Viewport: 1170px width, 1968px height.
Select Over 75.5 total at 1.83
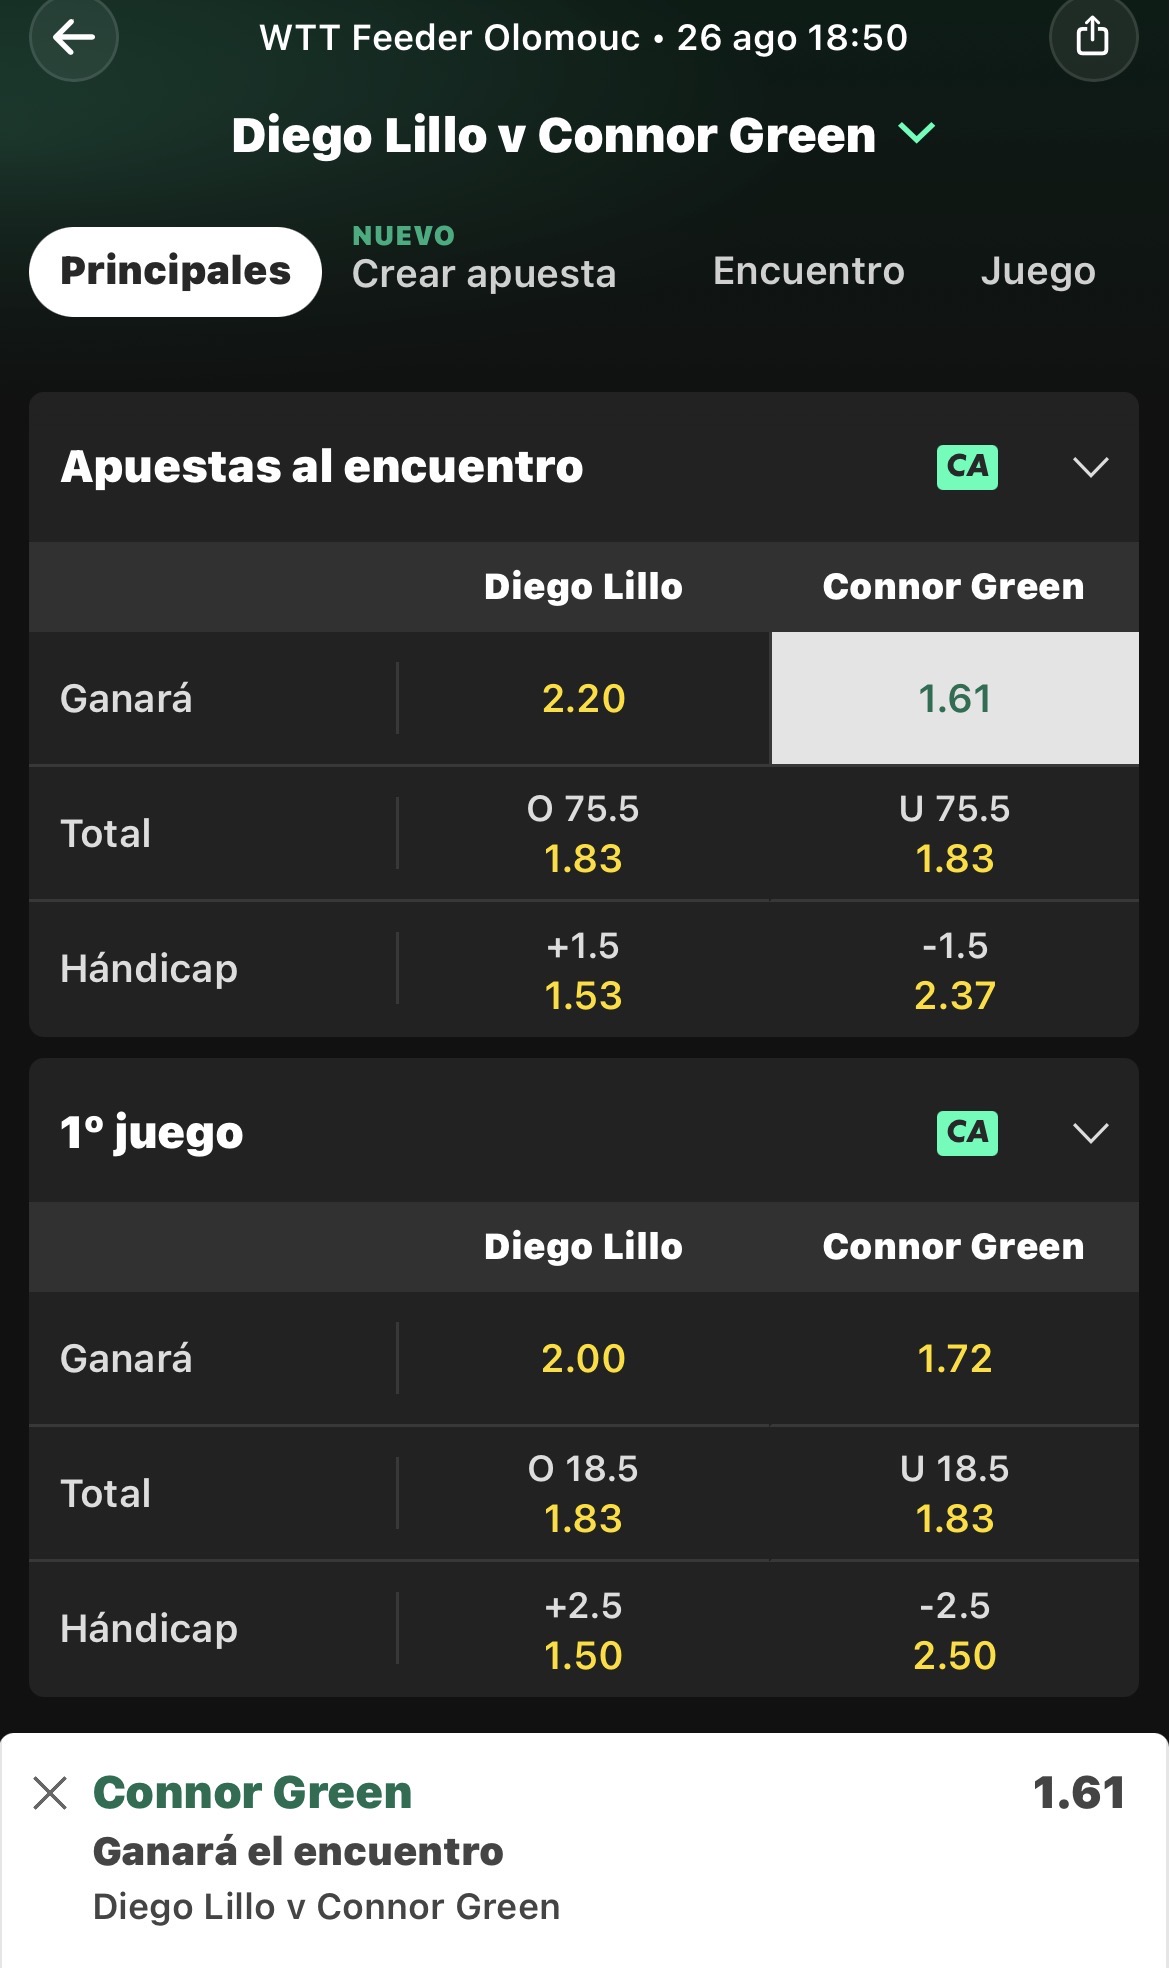coord(584,834)
